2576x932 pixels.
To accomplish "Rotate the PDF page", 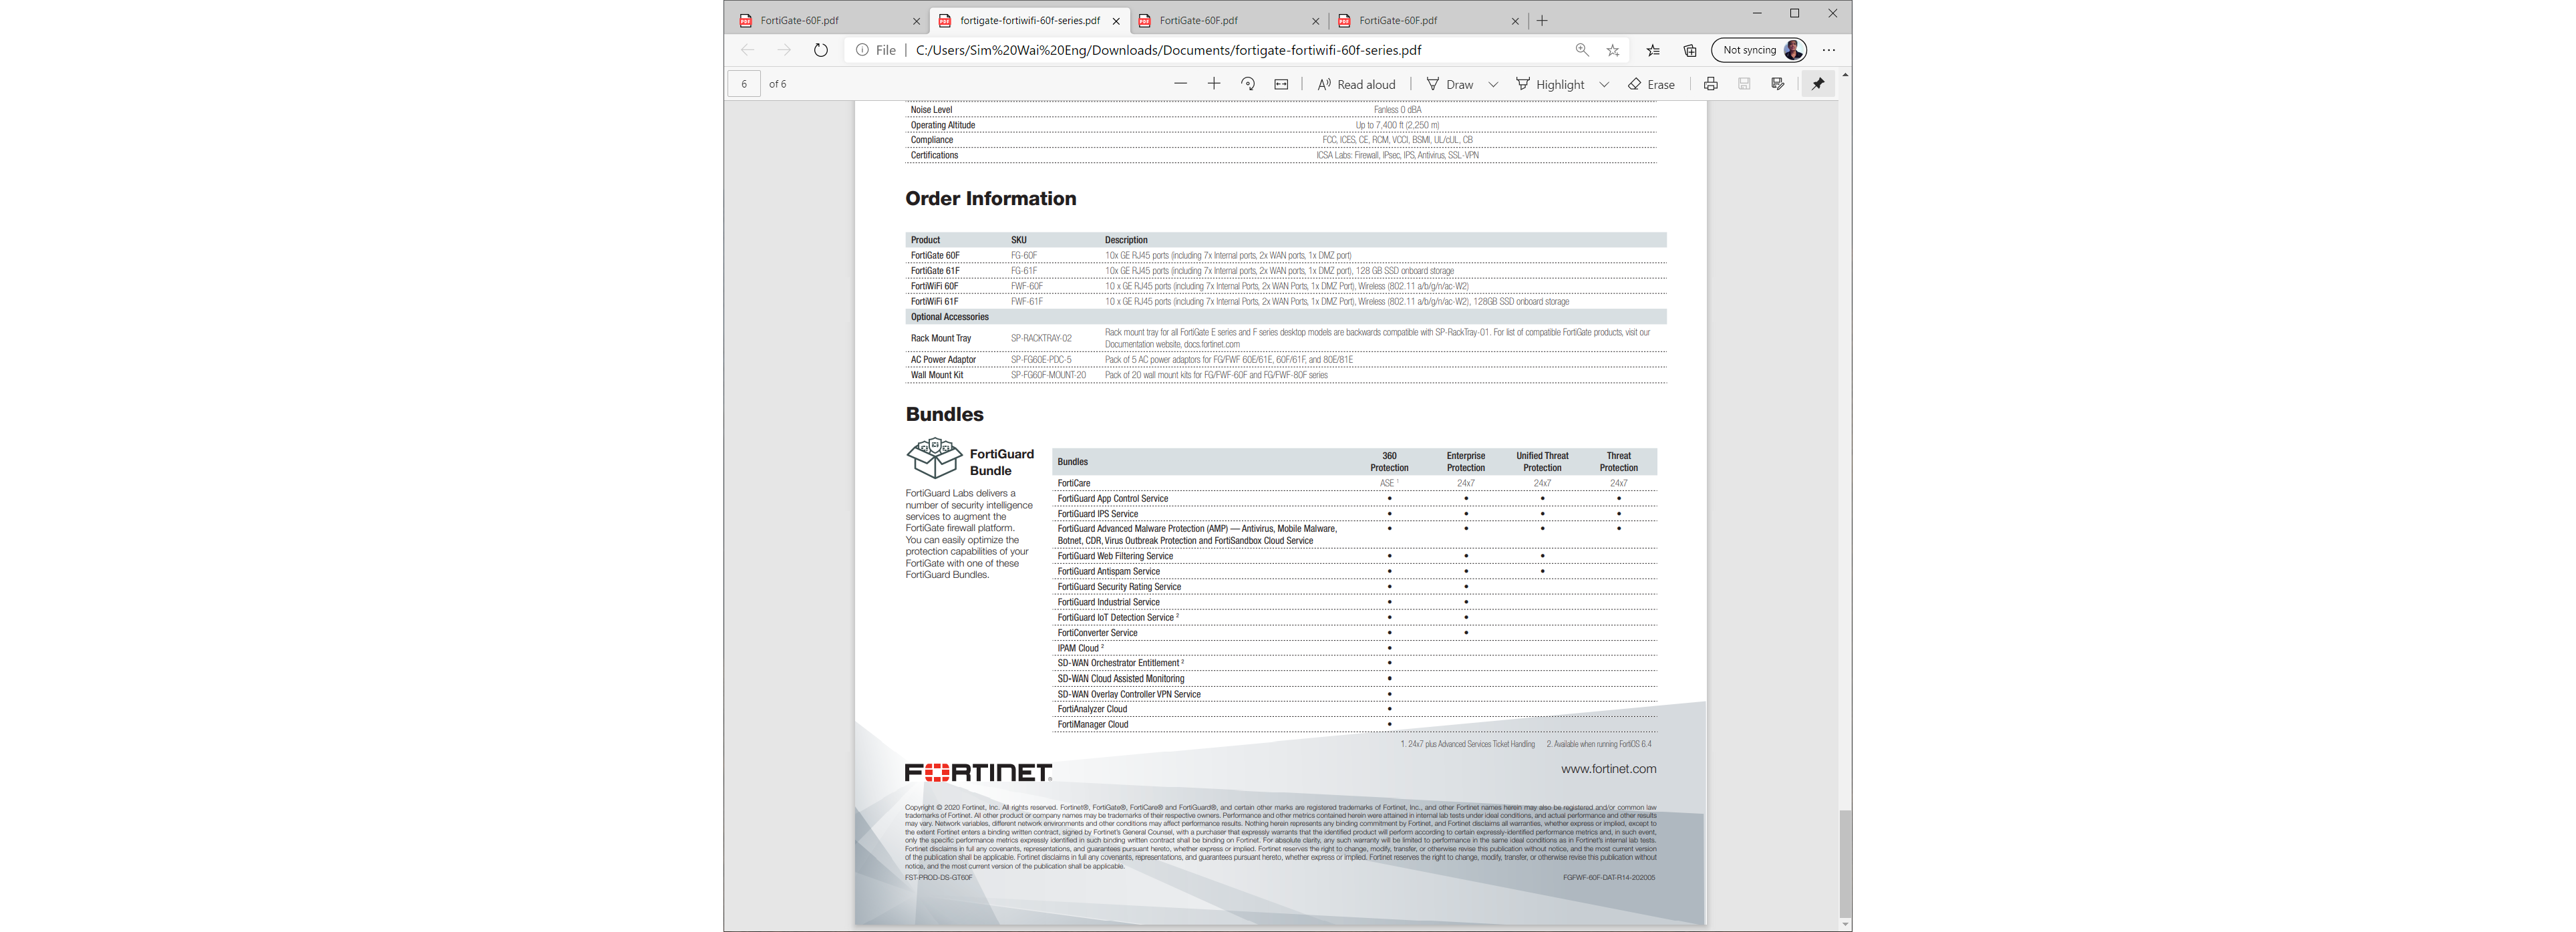I will 1247,84.
